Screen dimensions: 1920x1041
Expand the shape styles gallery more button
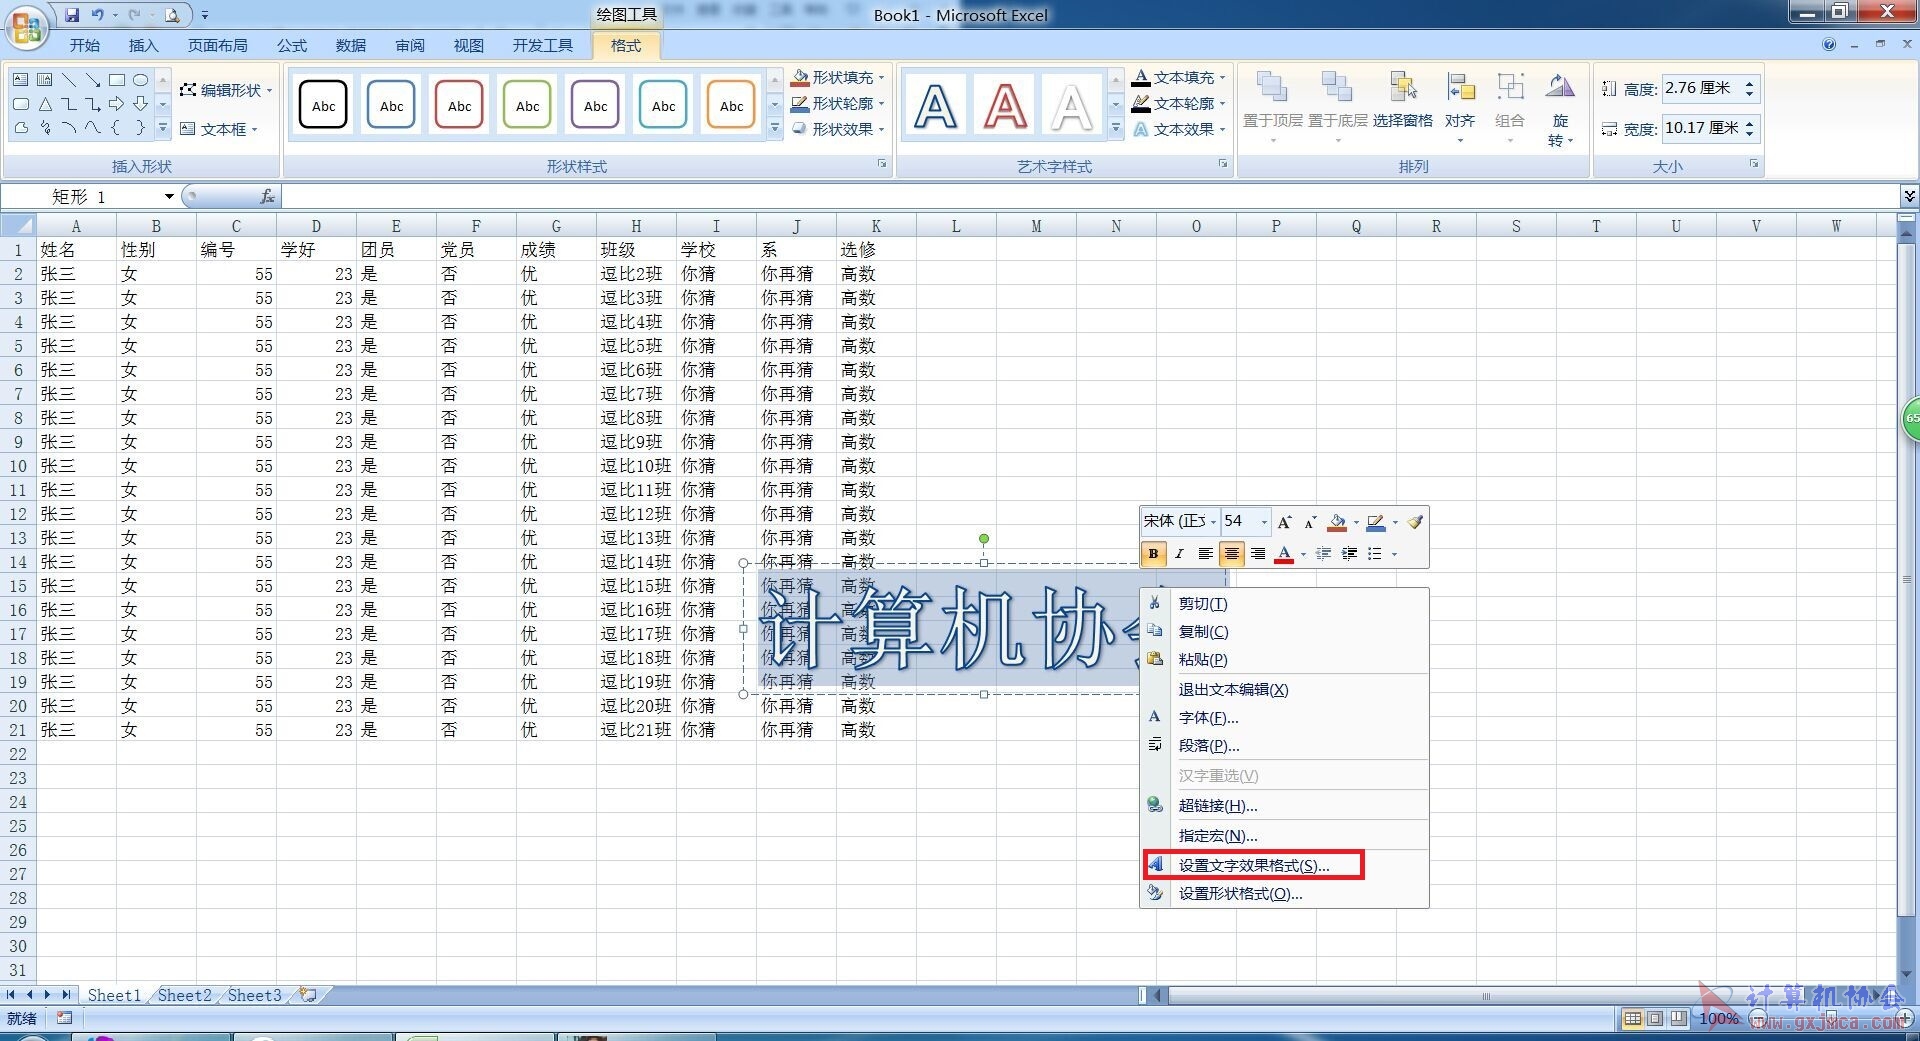(775, 129)
